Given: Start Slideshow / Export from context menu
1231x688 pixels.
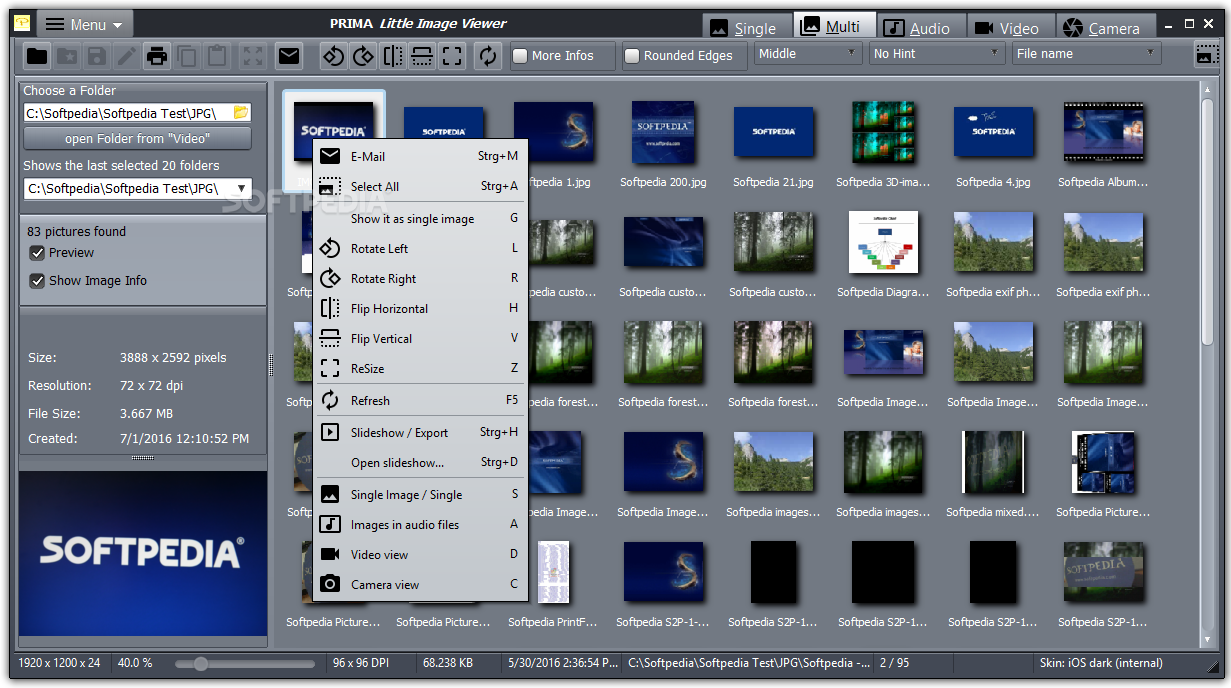Looking at the screenshot, I should (420, 432).
